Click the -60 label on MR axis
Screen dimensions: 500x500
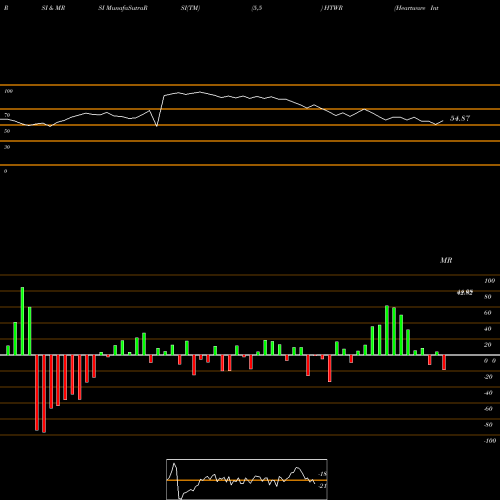click(488, 409)
